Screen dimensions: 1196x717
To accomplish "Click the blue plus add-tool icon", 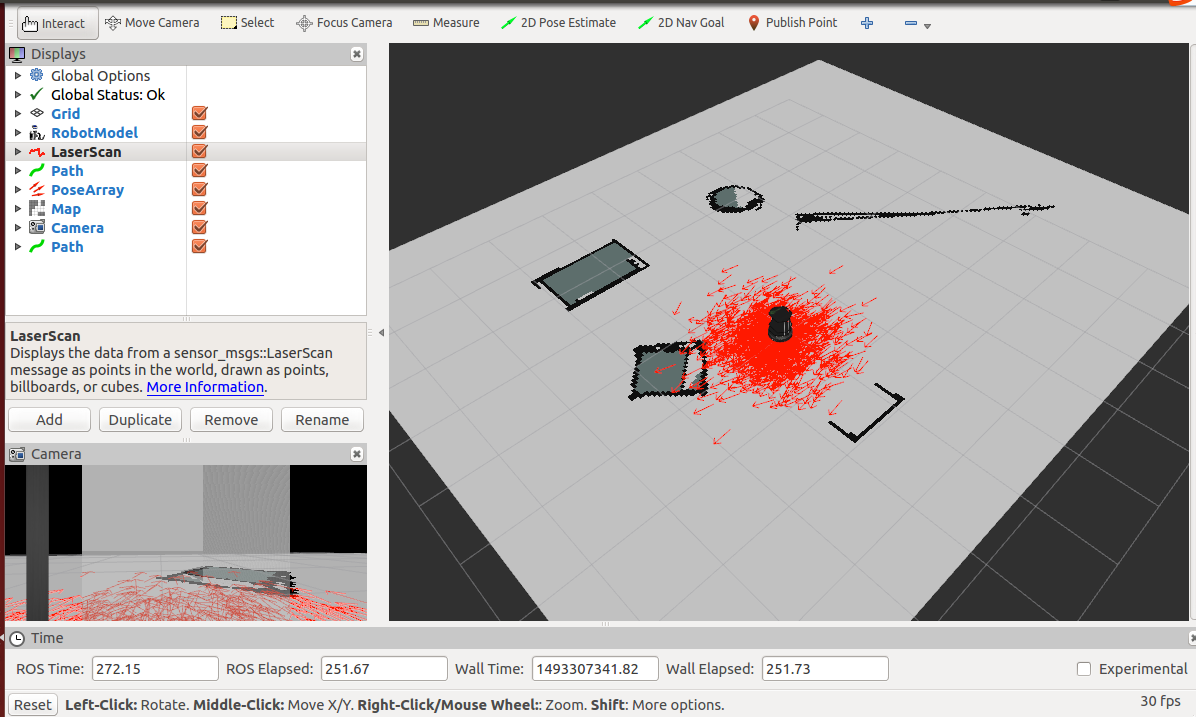I will coord(866,23).
